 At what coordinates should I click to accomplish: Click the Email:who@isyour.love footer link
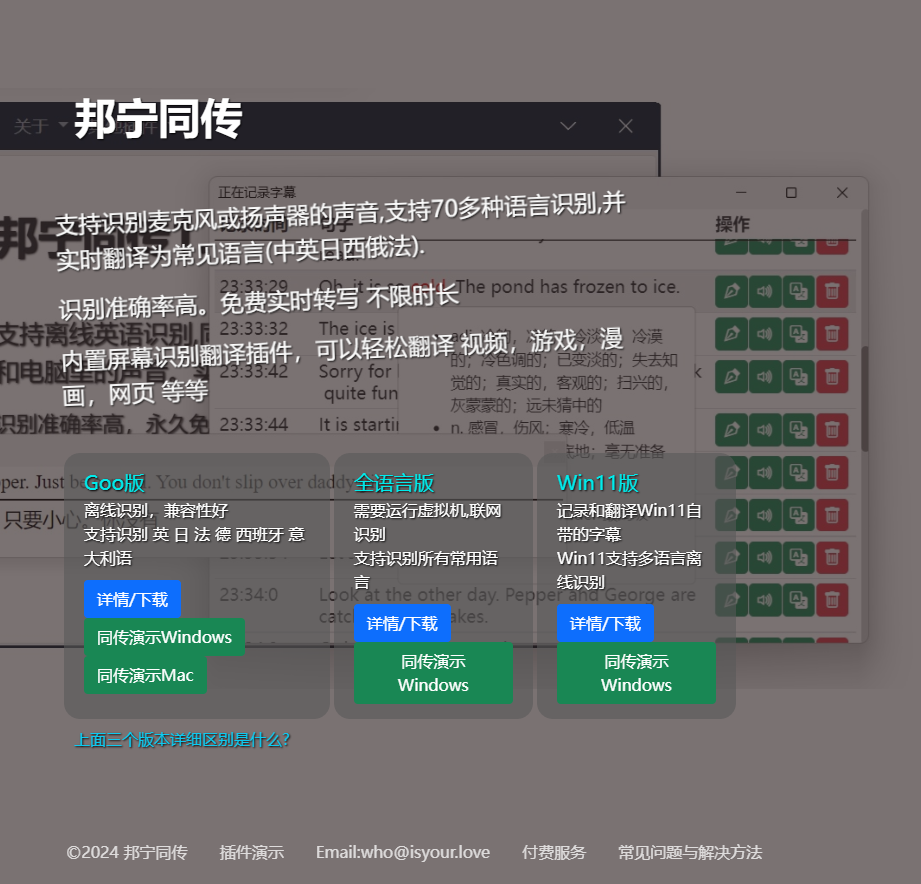[403, 852]
